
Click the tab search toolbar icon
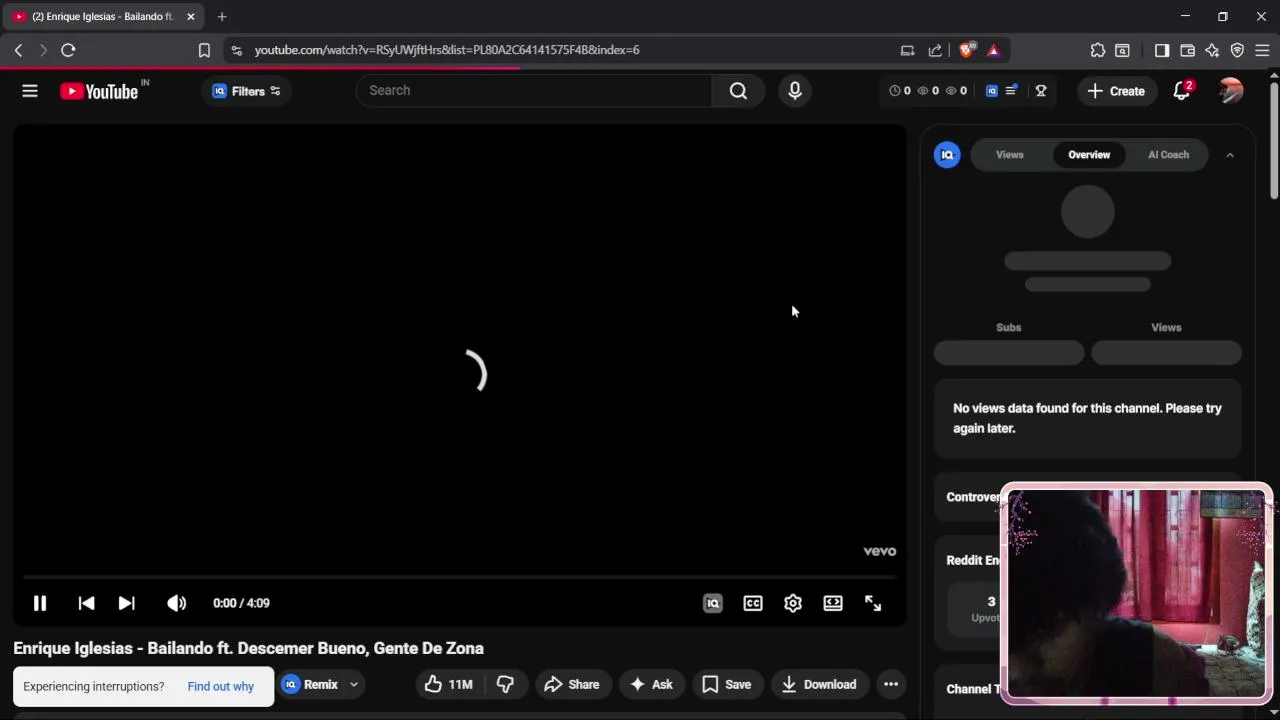pos(1123,50)
